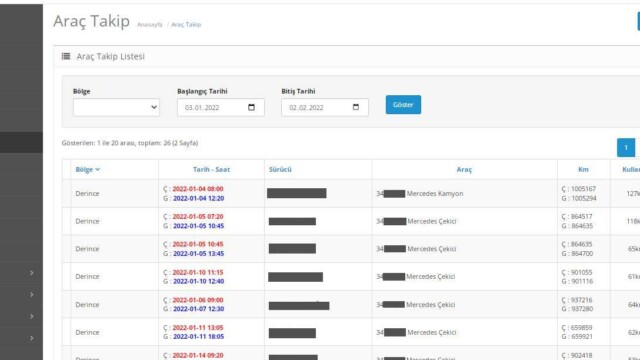Open calendar picker for end date 02.02.2022

click(356, 107)
